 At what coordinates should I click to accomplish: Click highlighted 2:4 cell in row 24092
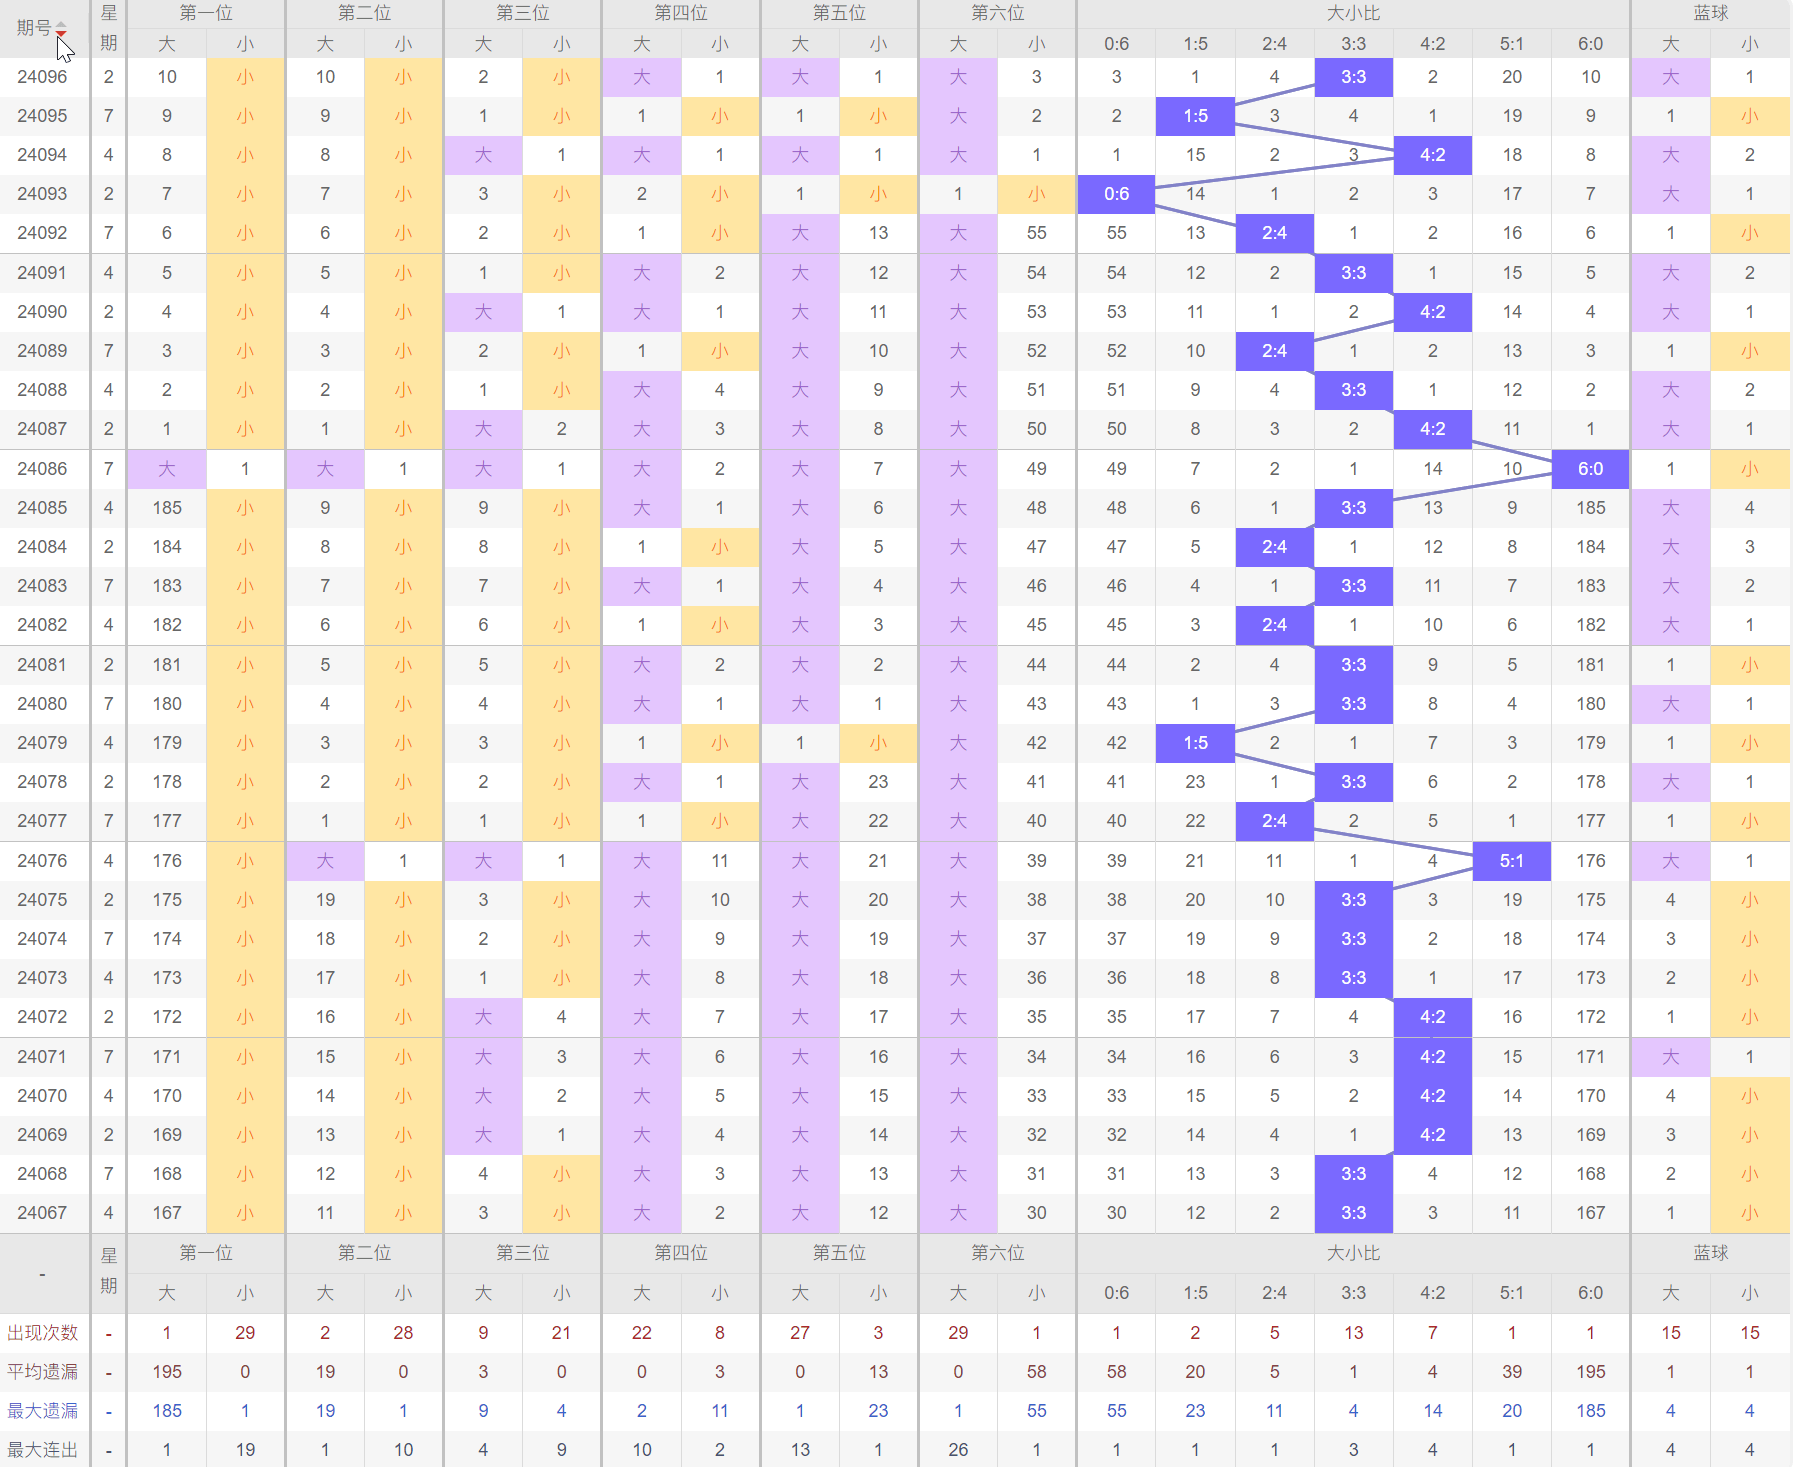(1274, 233)
